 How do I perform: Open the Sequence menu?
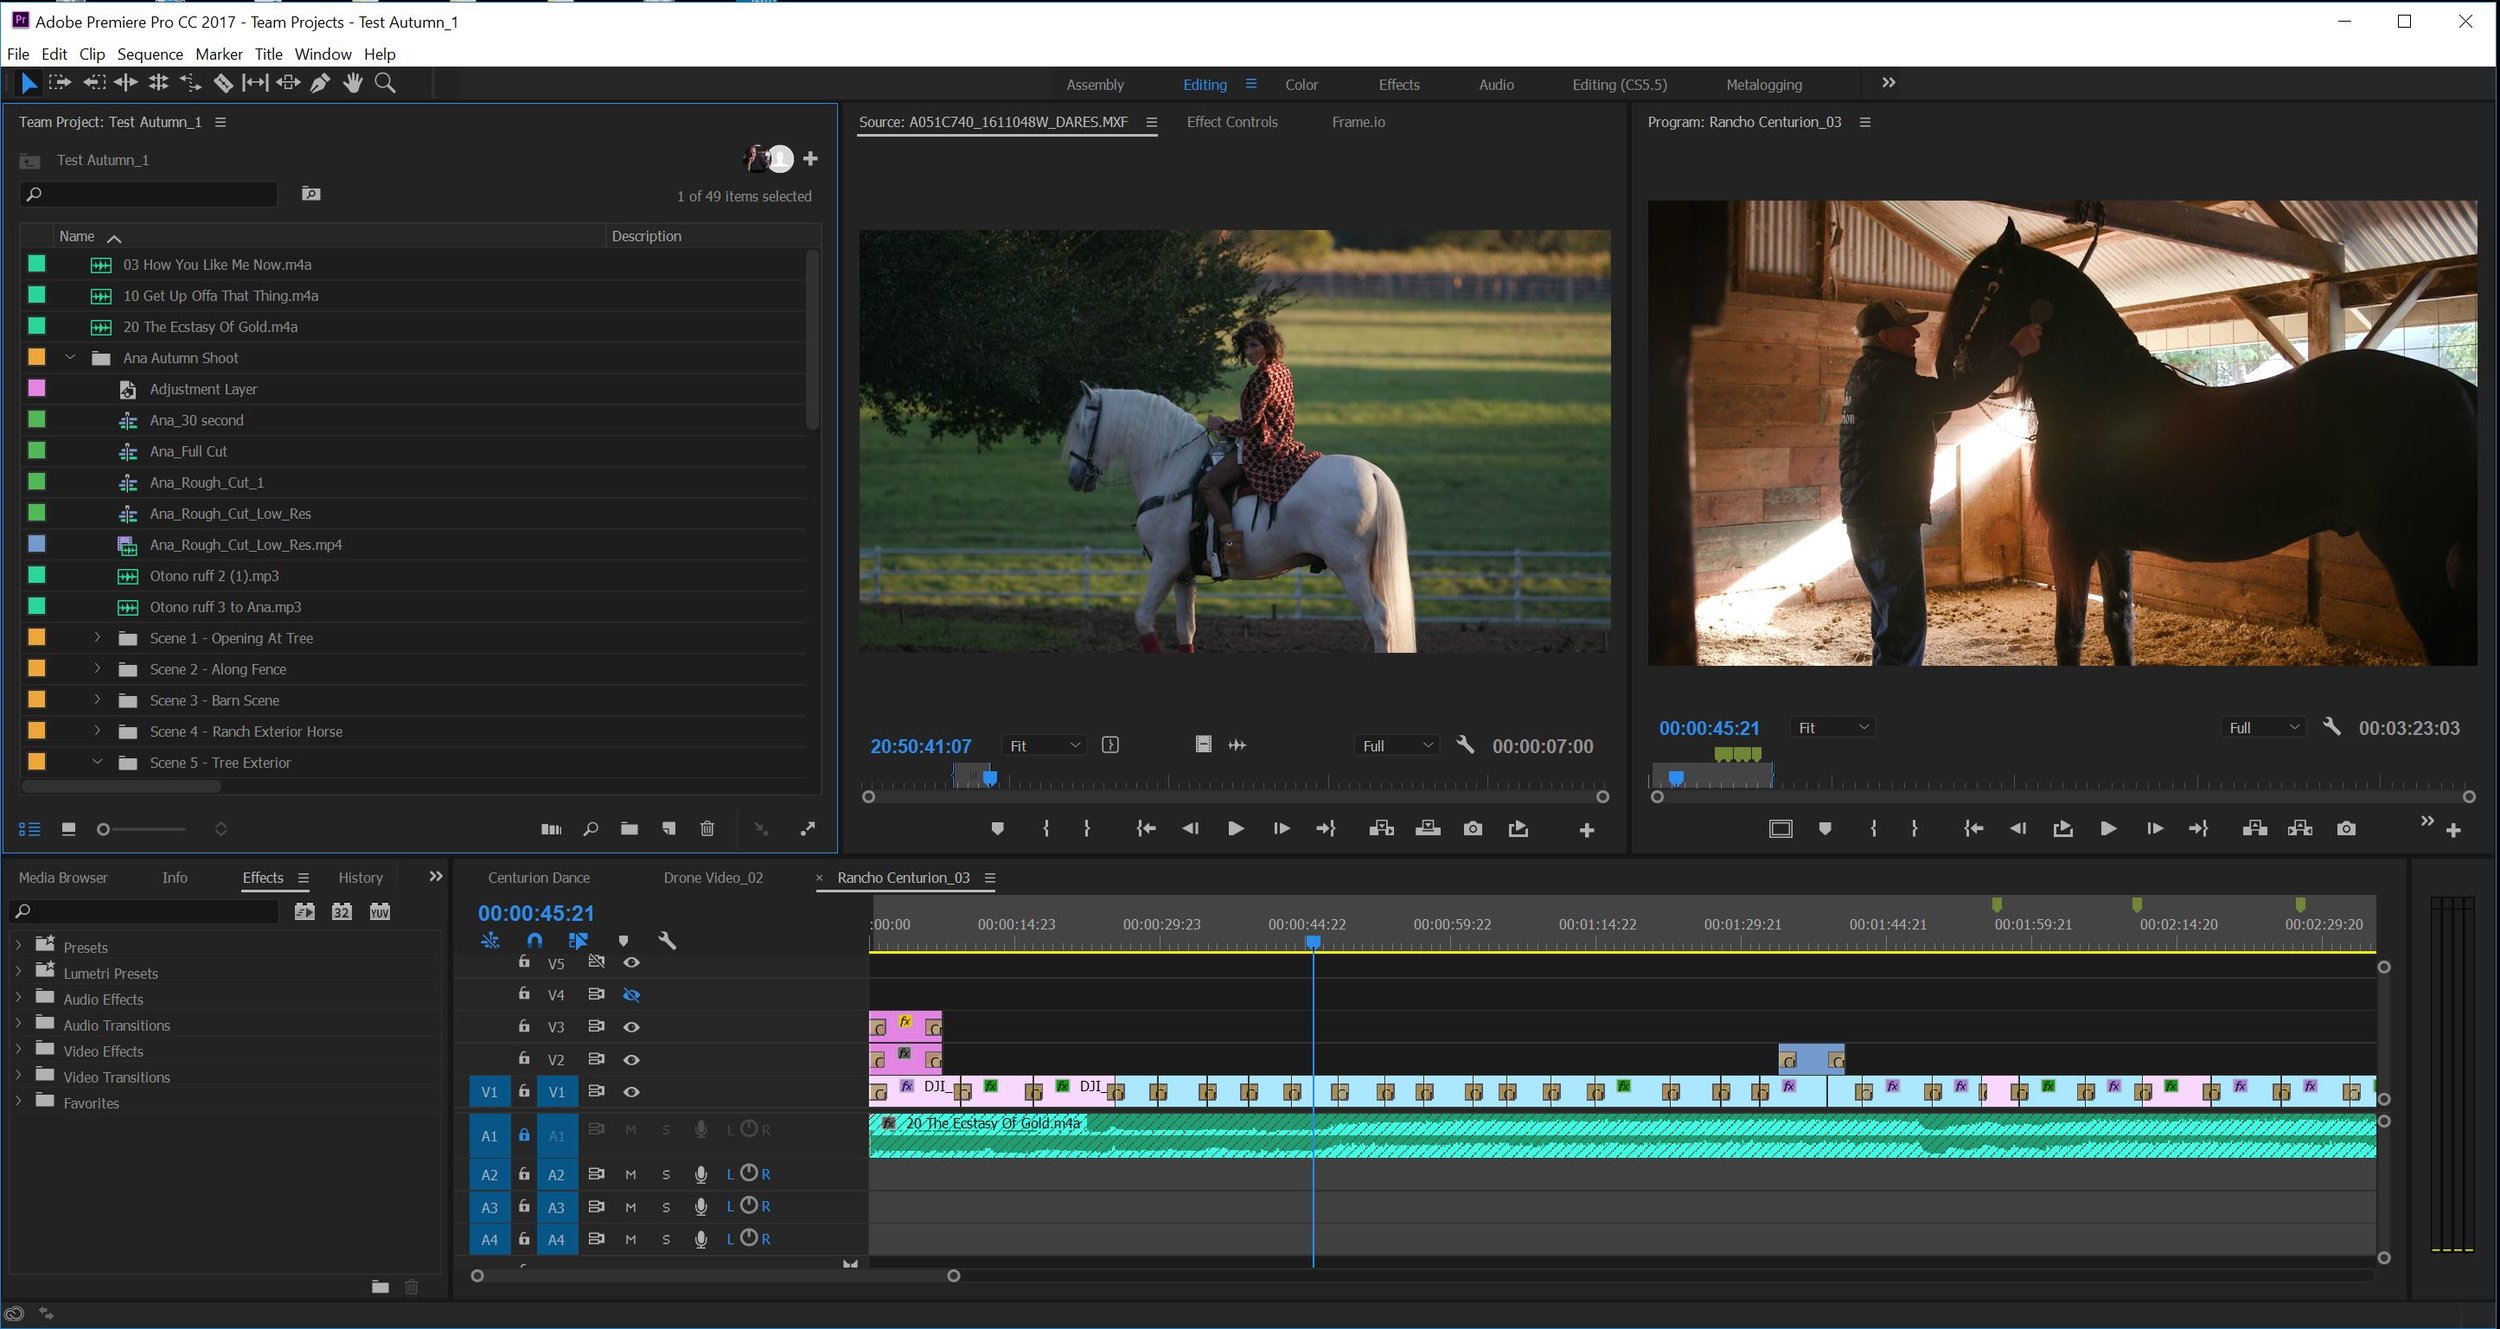pyautogui.click(x=150, y=54)
